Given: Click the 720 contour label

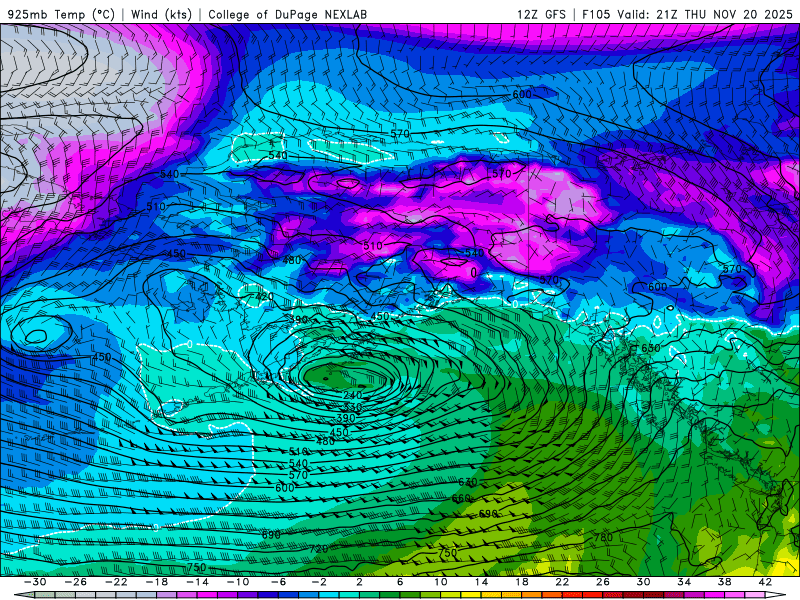Looking at the screenshot, I should tap(318, 549).
